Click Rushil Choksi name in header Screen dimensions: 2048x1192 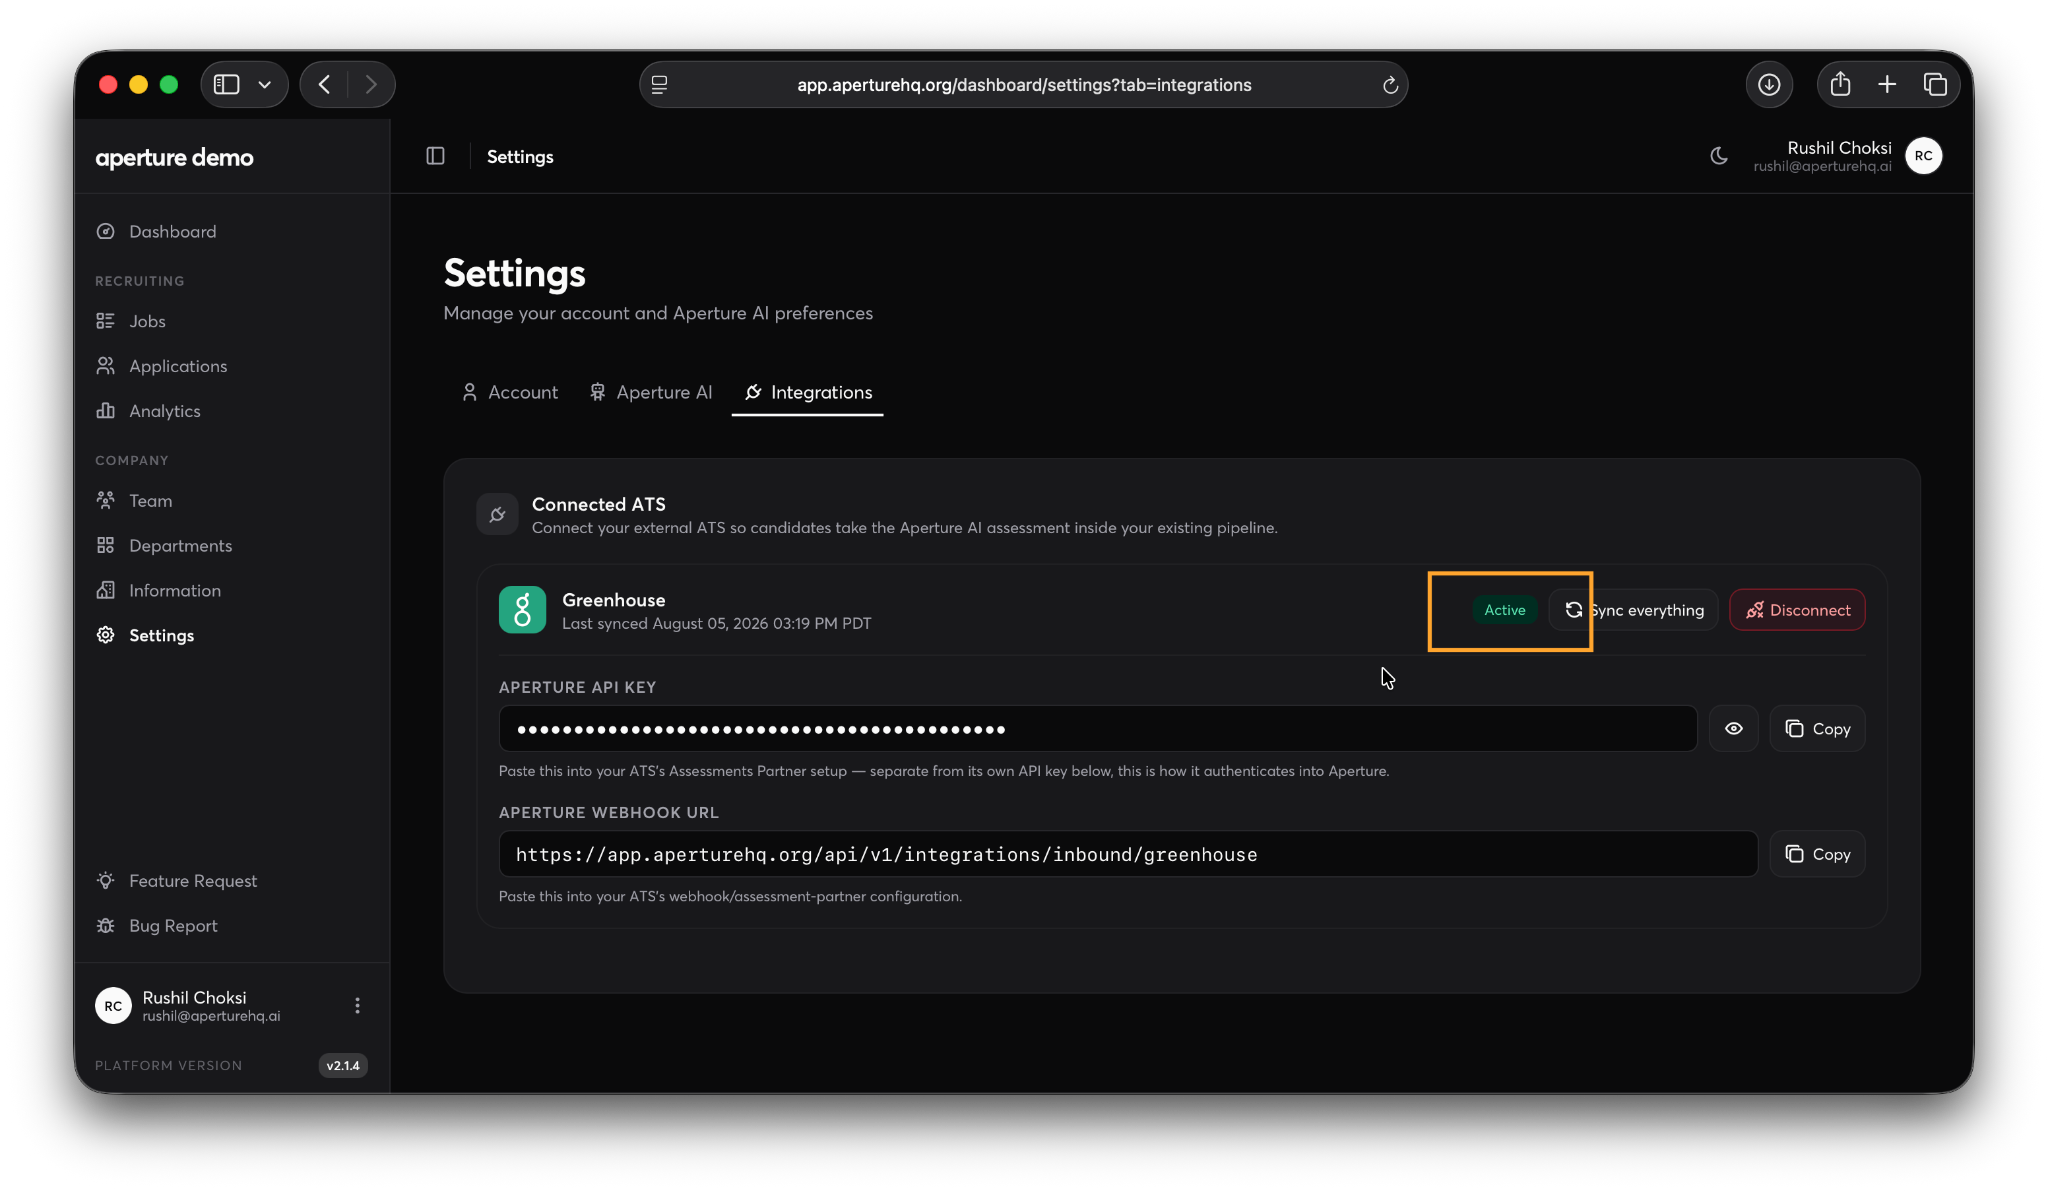(x=1839, y=148)
